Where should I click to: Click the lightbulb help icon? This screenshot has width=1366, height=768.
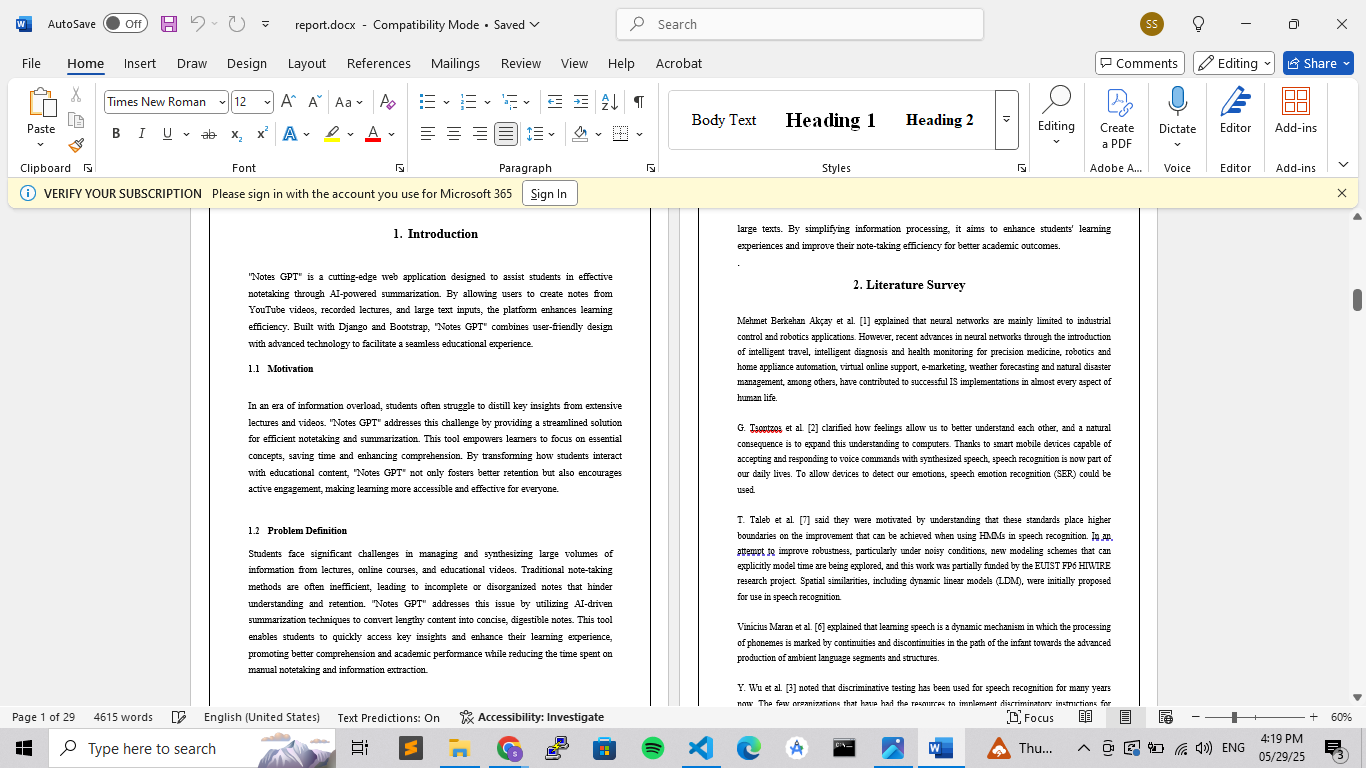click(1198, 24)
